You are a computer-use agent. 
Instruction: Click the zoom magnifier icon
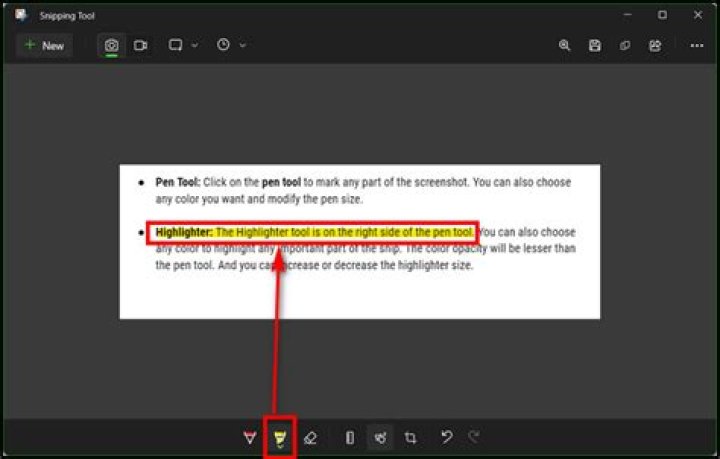click(565, 46)
